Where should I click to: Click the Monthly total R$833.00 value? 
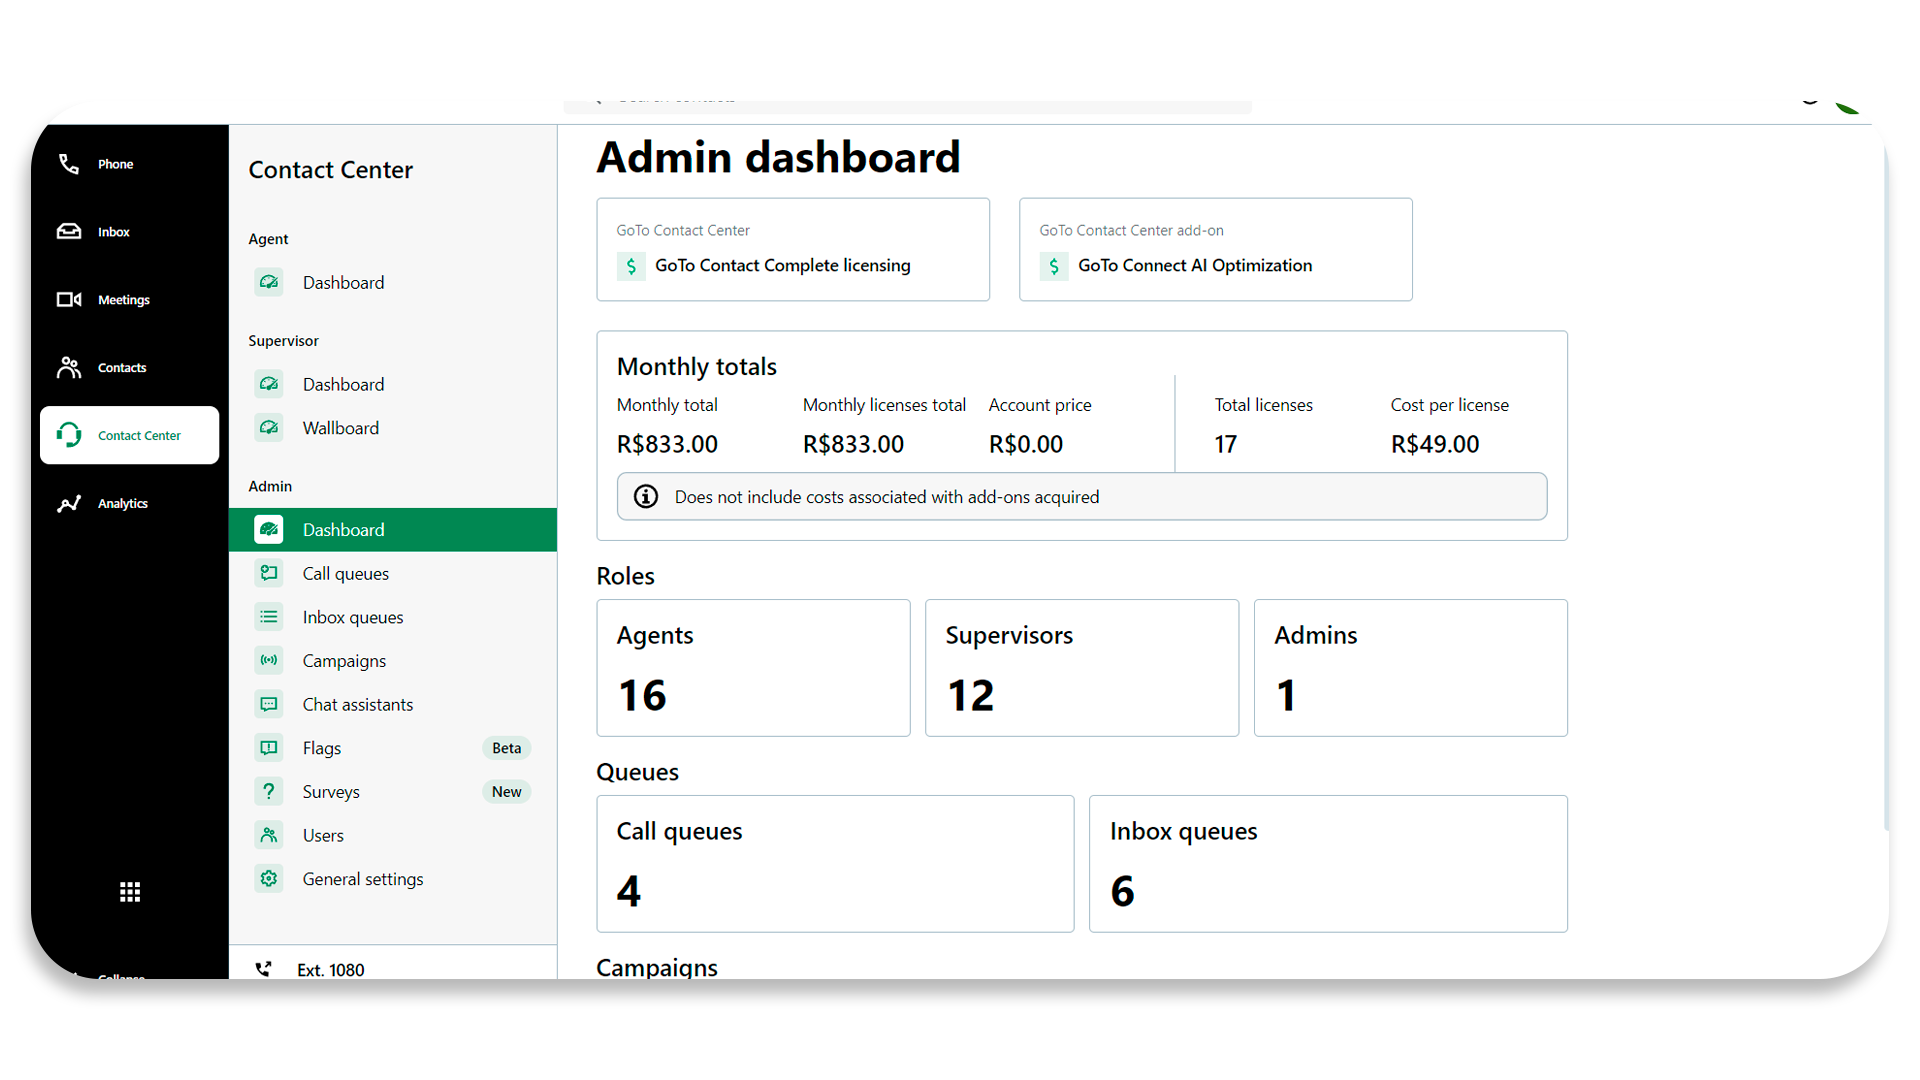pyautogui.click(x=667, y=444)
